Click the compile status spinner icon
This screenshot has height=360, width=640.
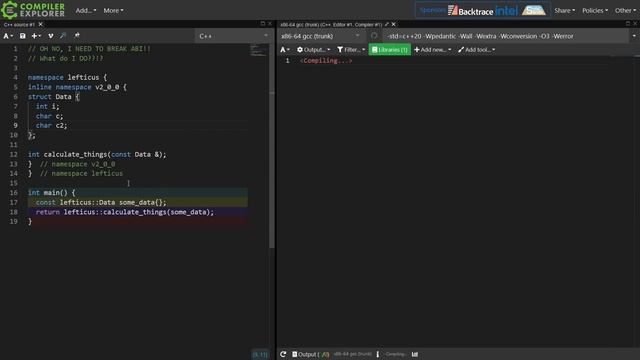click(x=374, y=36)
